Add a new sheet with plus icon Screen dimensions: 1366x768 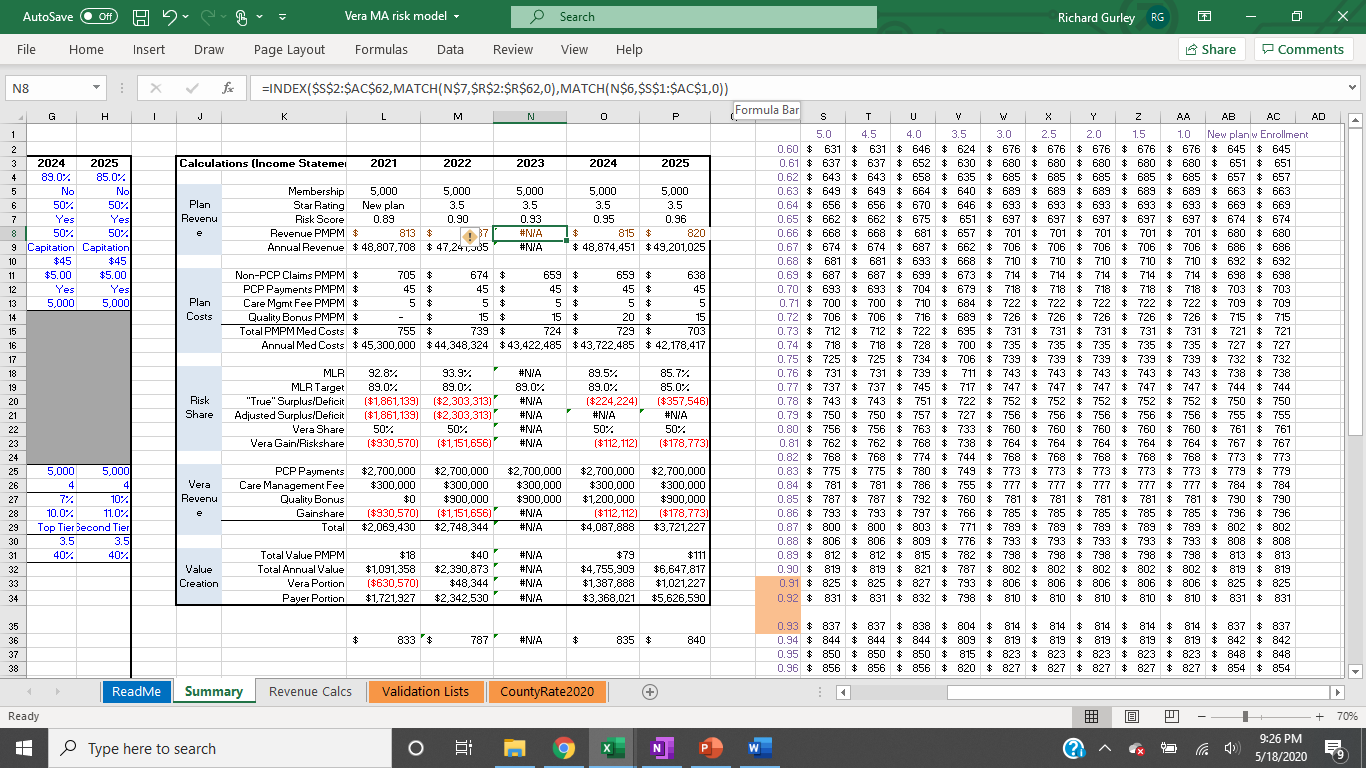pos(649,691)
